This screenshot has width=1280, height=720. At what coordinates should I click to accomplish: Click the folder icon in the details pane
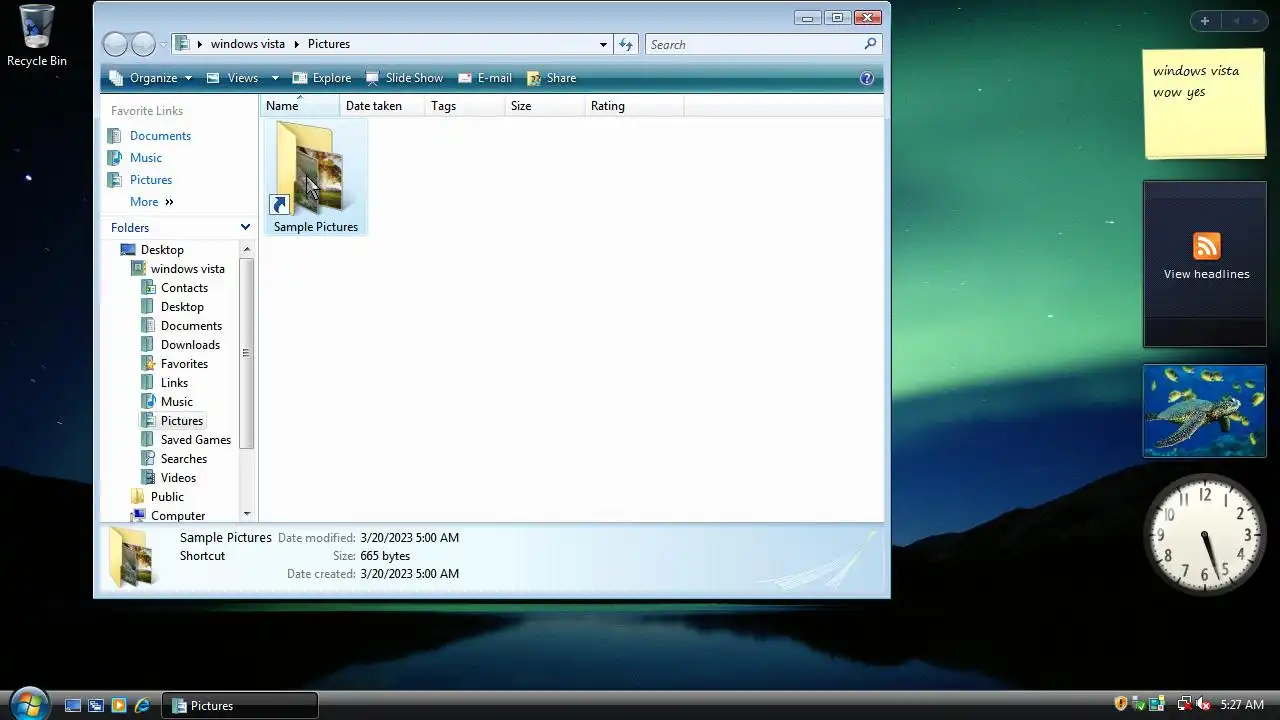(131, 557)
